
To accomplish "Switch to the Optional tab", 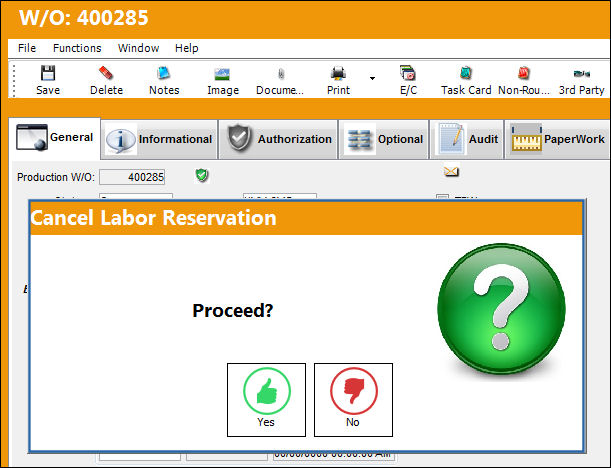I will (x=384, y=139).
